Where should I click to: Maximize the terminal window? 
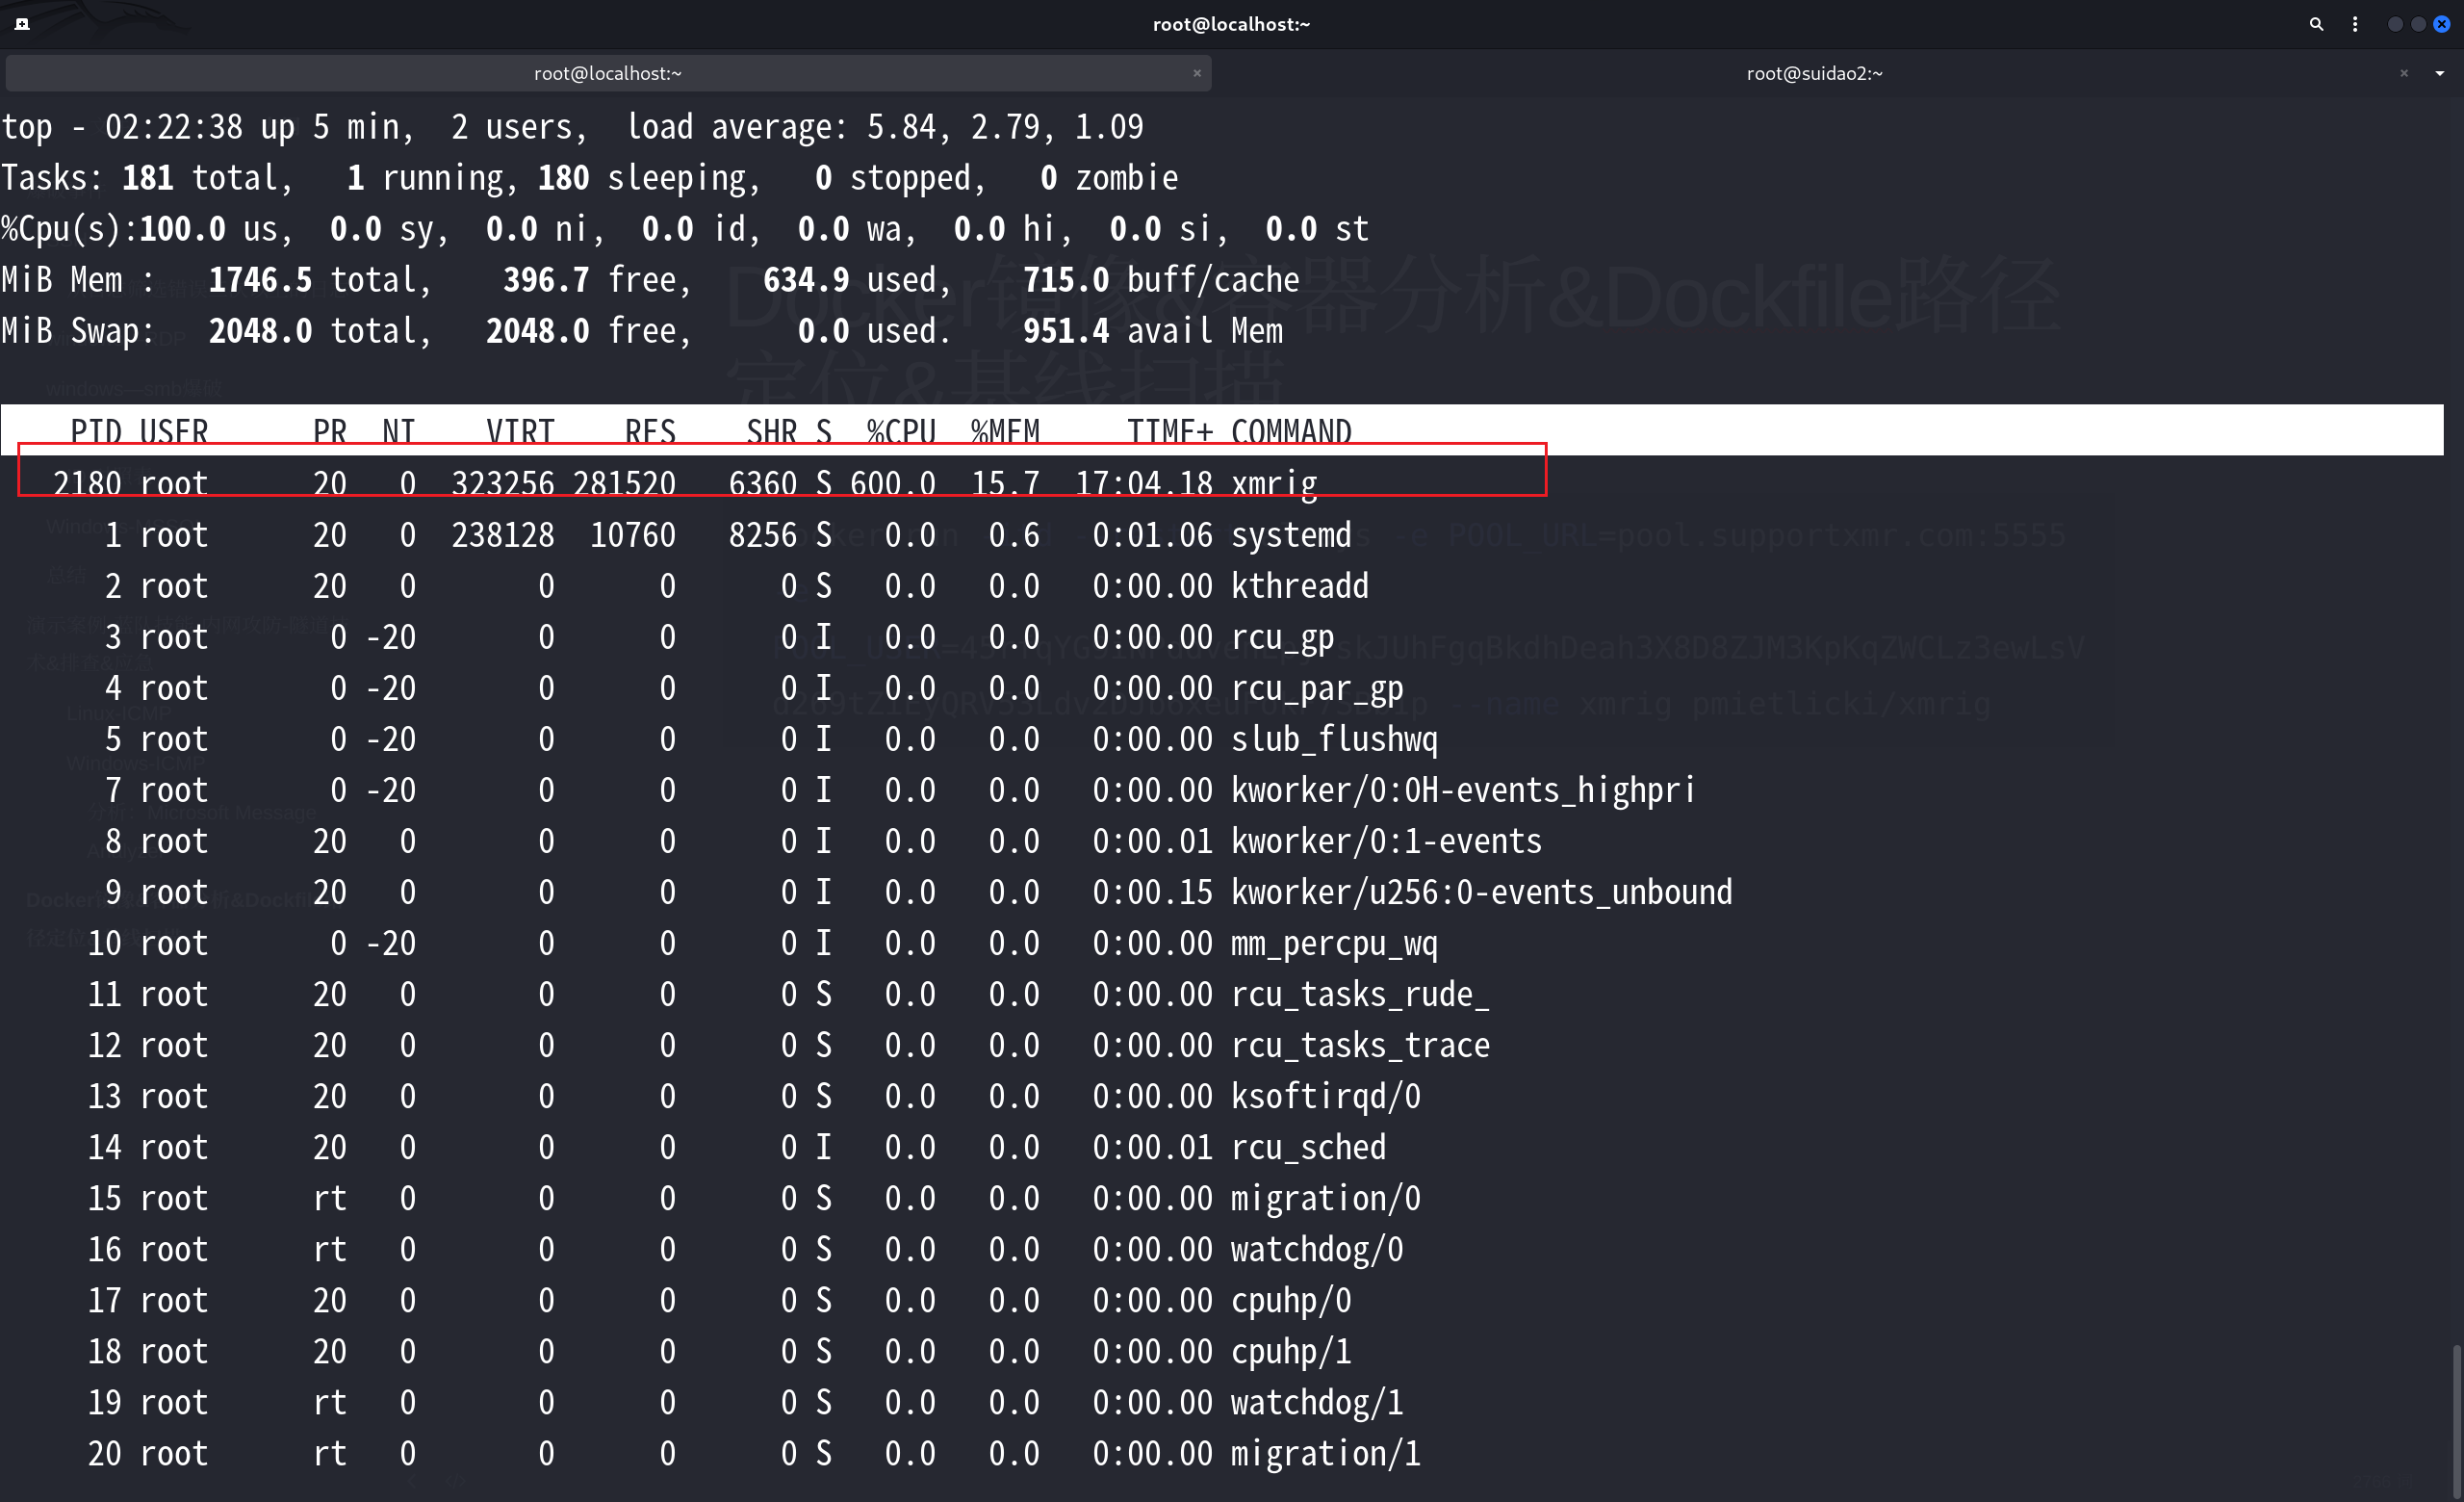[x=2418, y=24]
